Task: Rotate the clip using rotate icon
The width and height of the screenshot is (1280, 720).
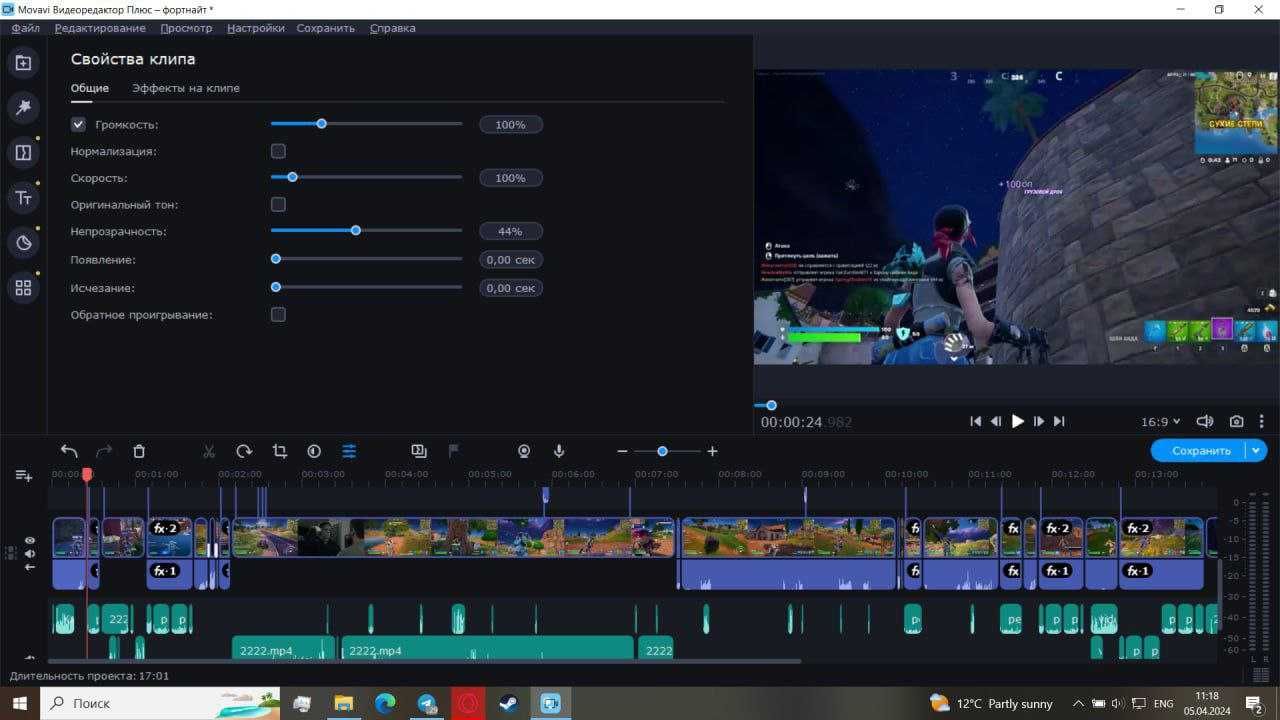Action: coord(244,451)
